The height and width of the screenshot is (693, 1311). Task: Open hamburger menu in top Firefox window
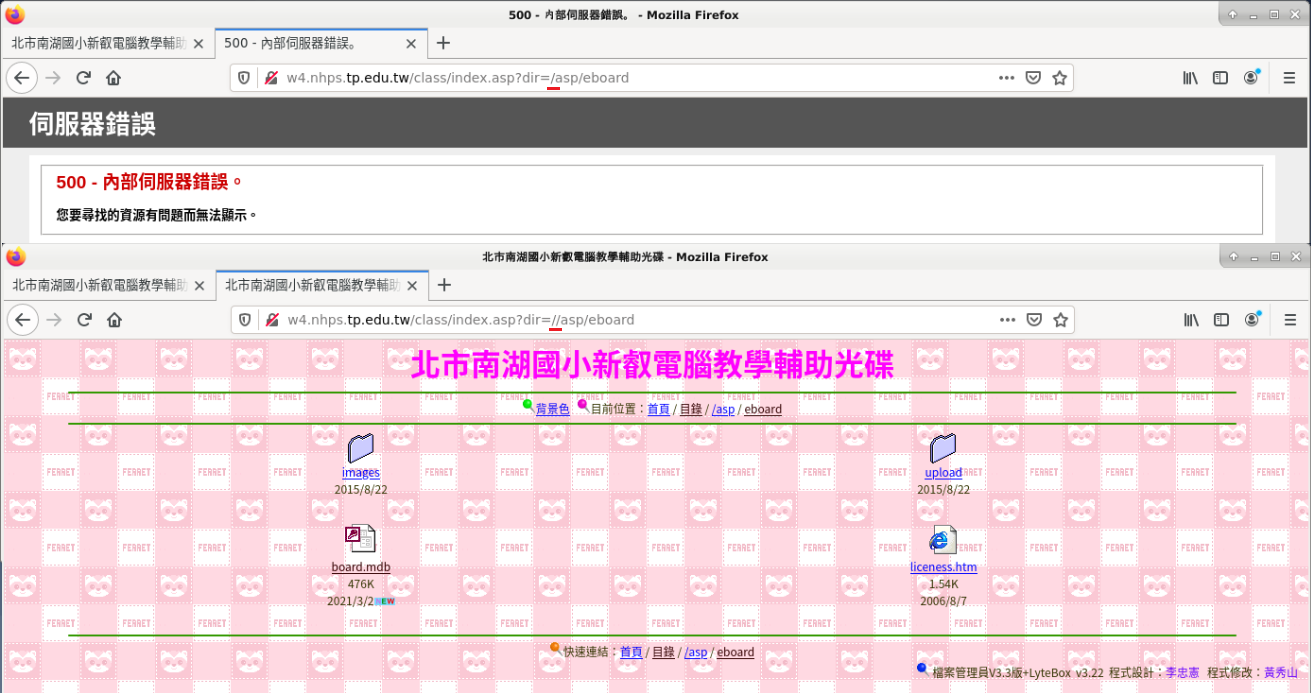(x=1290, y=78)
